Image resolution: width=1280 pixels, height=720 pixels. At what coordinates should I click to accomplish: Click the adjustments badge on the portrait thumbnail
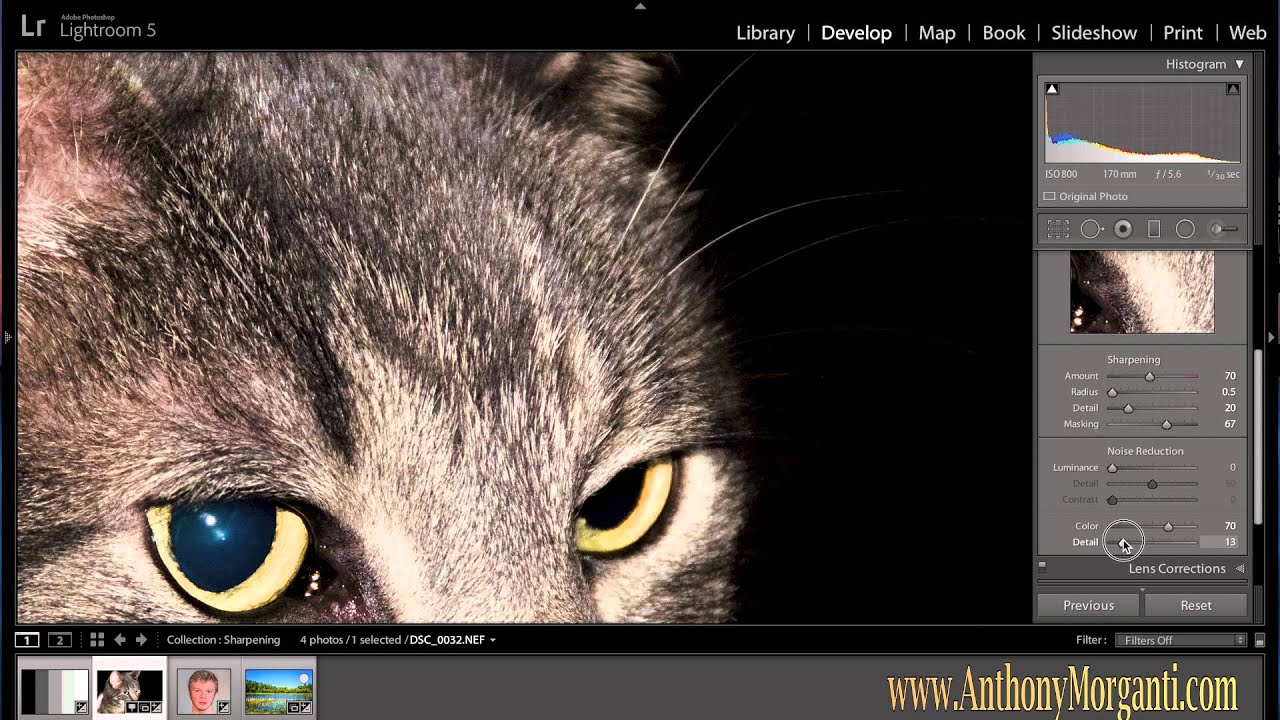[223, 707]
